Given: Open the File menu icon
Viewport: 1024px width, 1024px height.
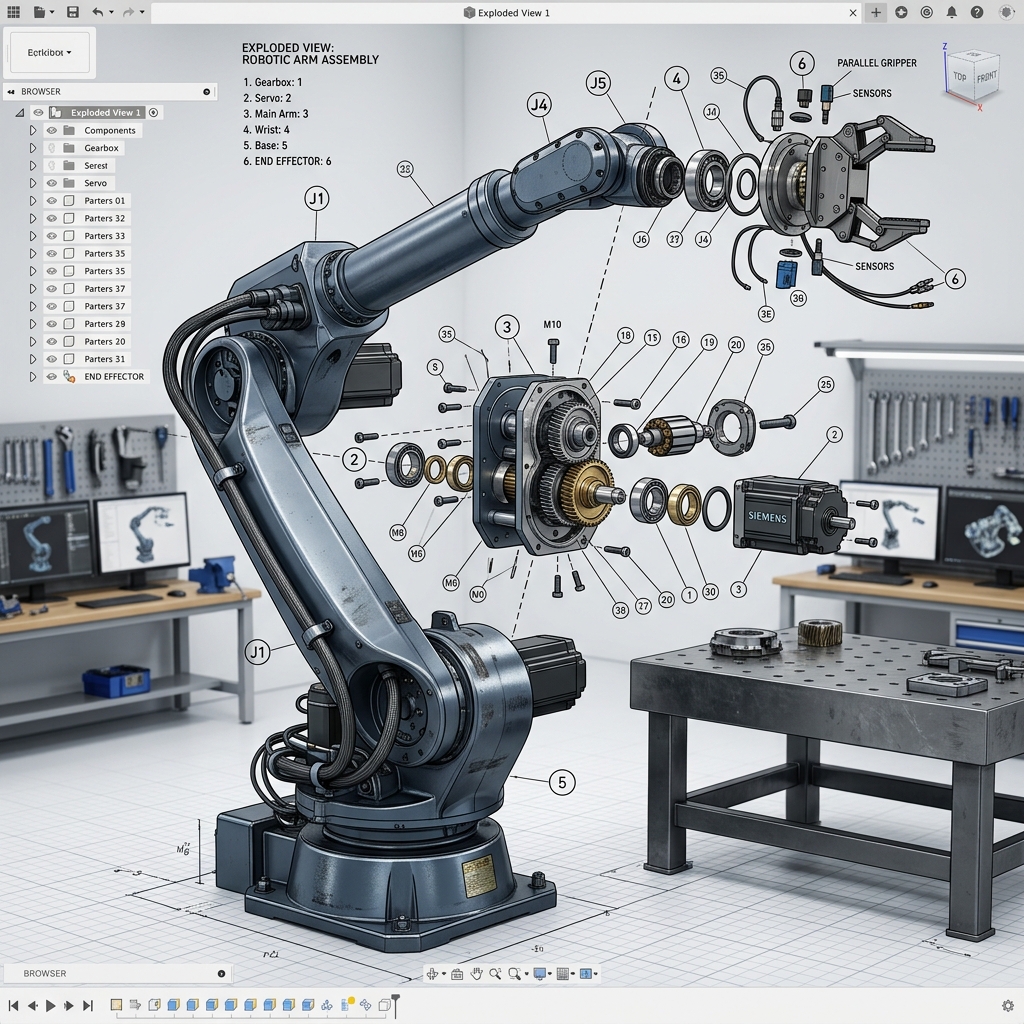Looking at the screenshot, I should coord(40,12).
